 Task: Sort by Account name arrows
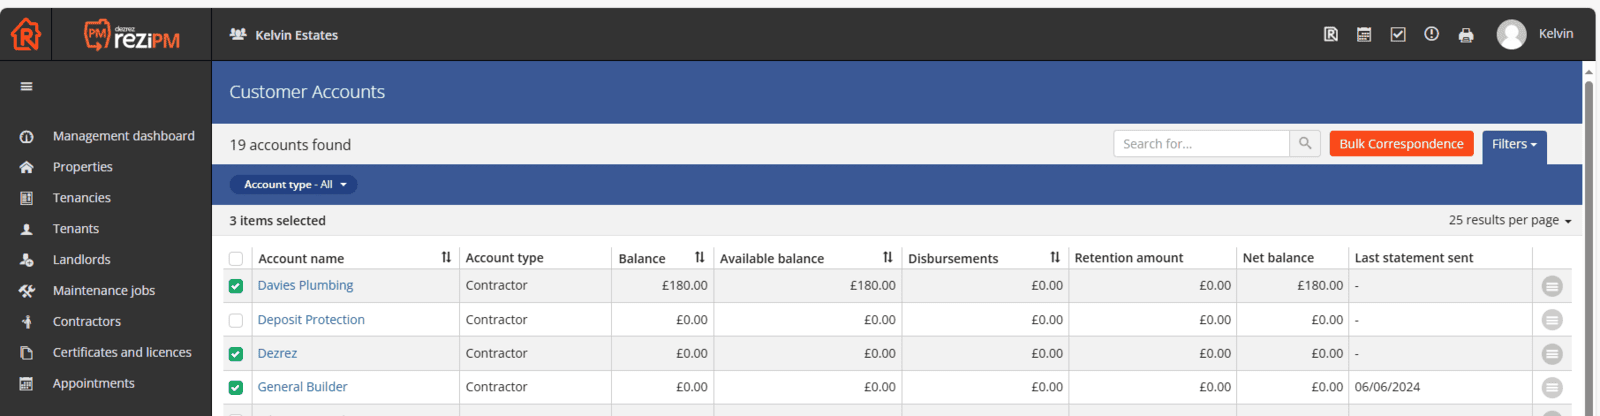(446, 258)
